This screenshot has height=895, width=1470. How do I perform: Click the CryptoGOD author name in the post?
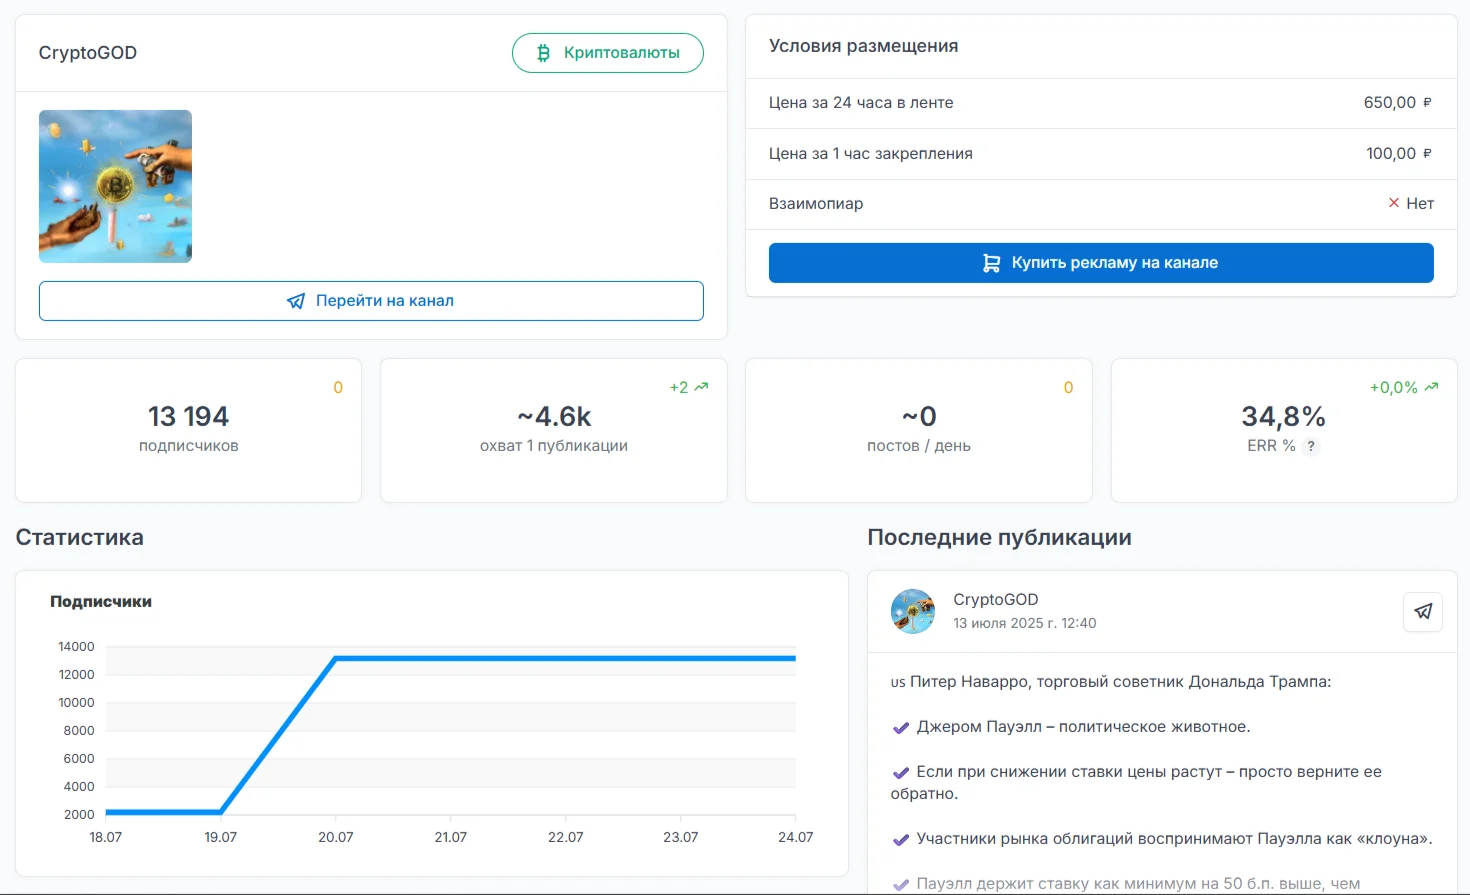point(995,599)
